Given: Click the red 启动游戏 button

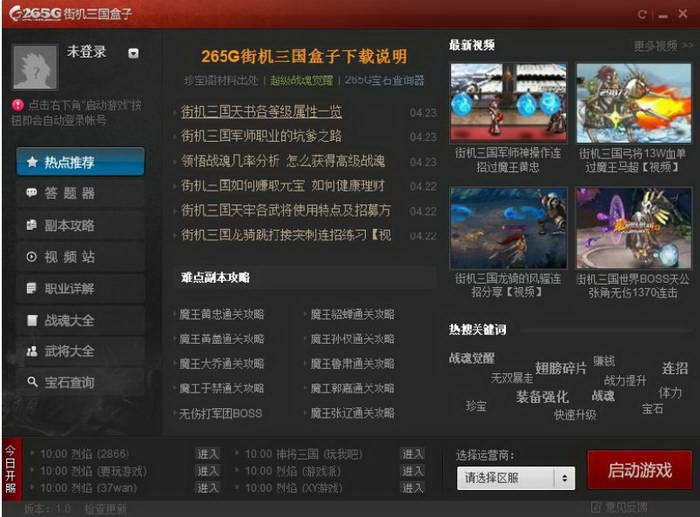Looking at the screenshot, I should click(x=640, y=470).
